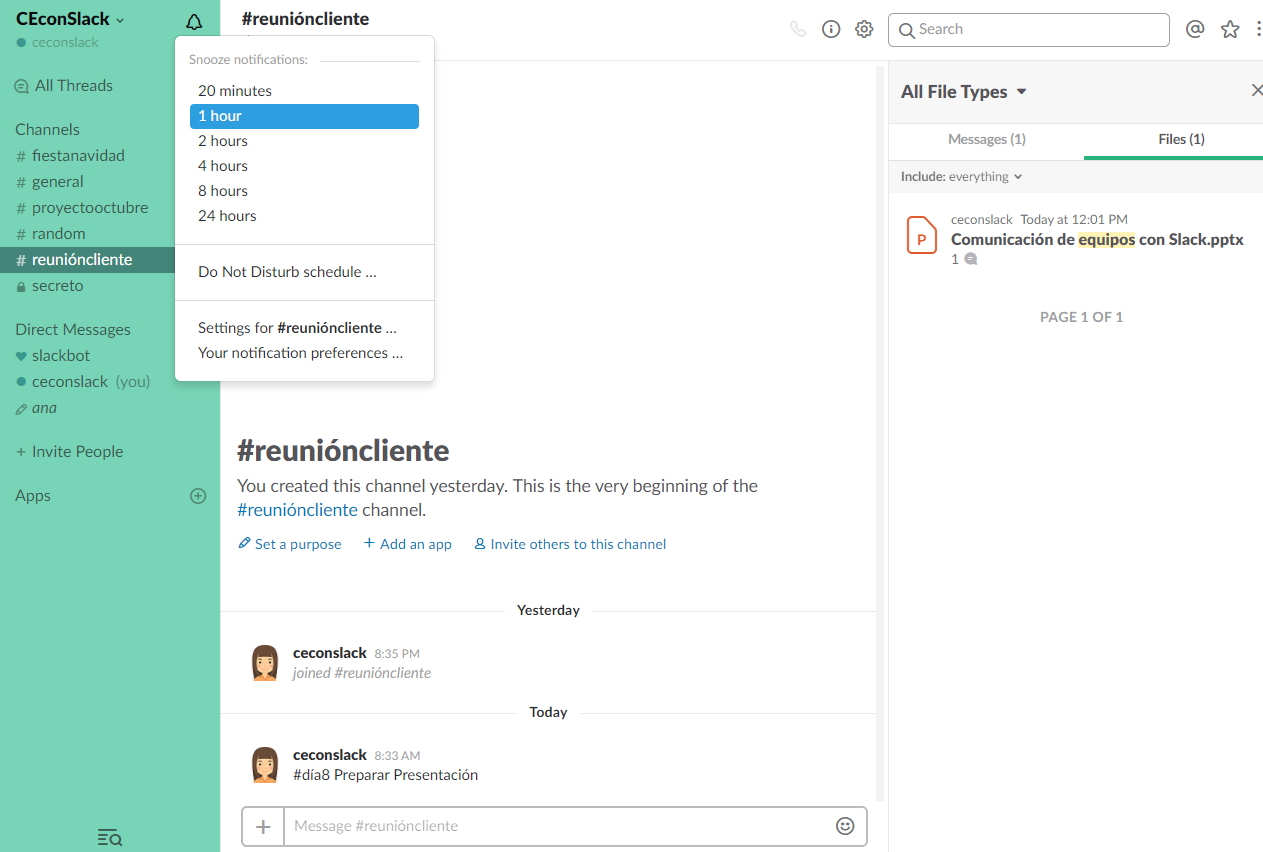The image size is (1263, 852).
Task: Click the 'joined #reunióncliente' message
Action: coord(362,673)
